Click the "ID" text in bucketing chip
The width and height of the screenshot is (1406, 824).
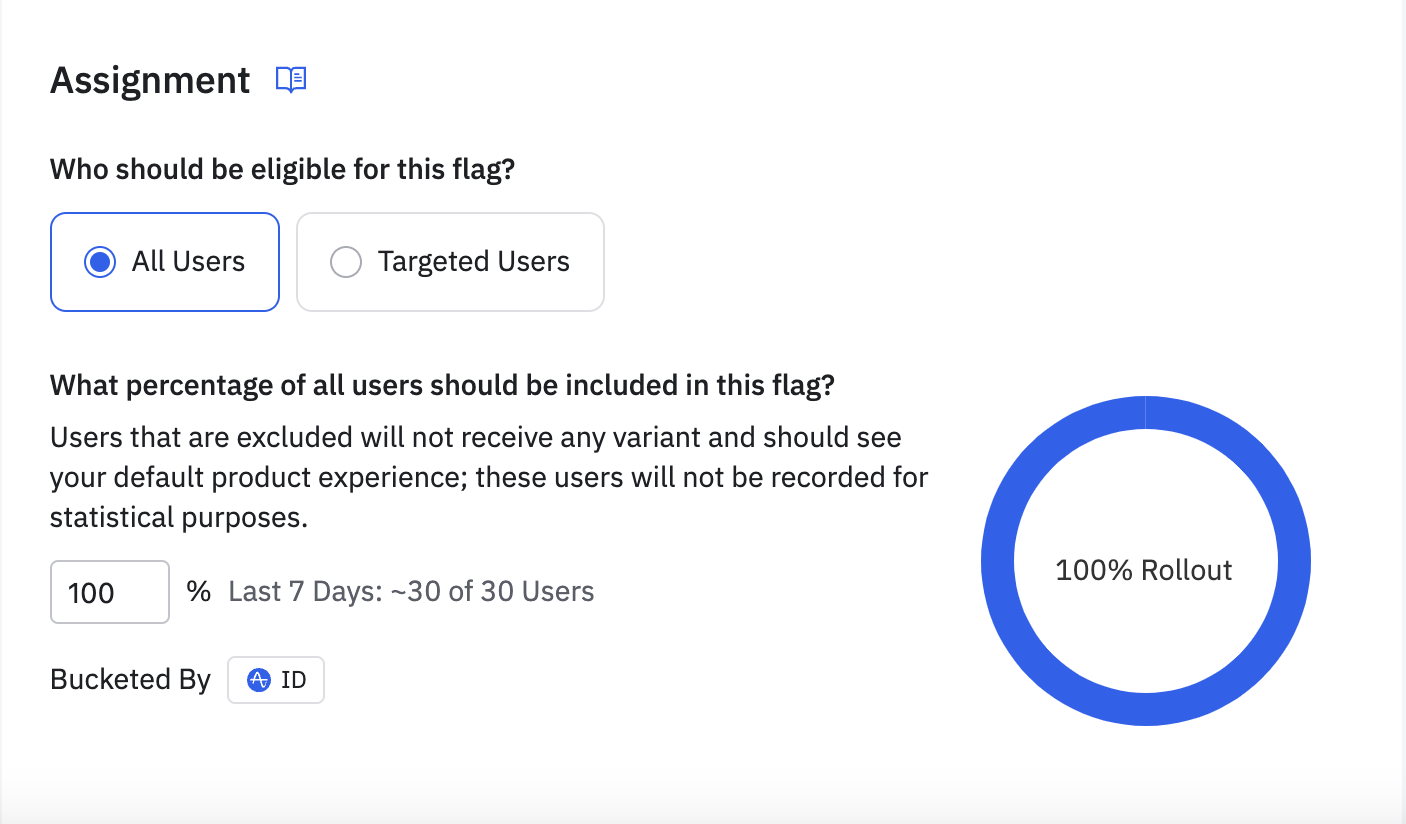[293, 680]
